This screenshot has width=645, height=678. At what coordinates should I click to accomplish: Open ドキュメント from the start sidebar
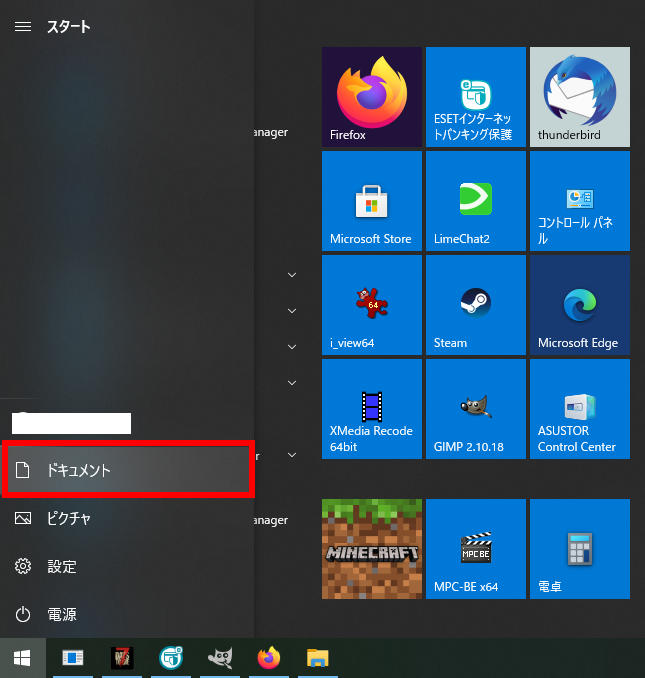click(x=128, y=470)
